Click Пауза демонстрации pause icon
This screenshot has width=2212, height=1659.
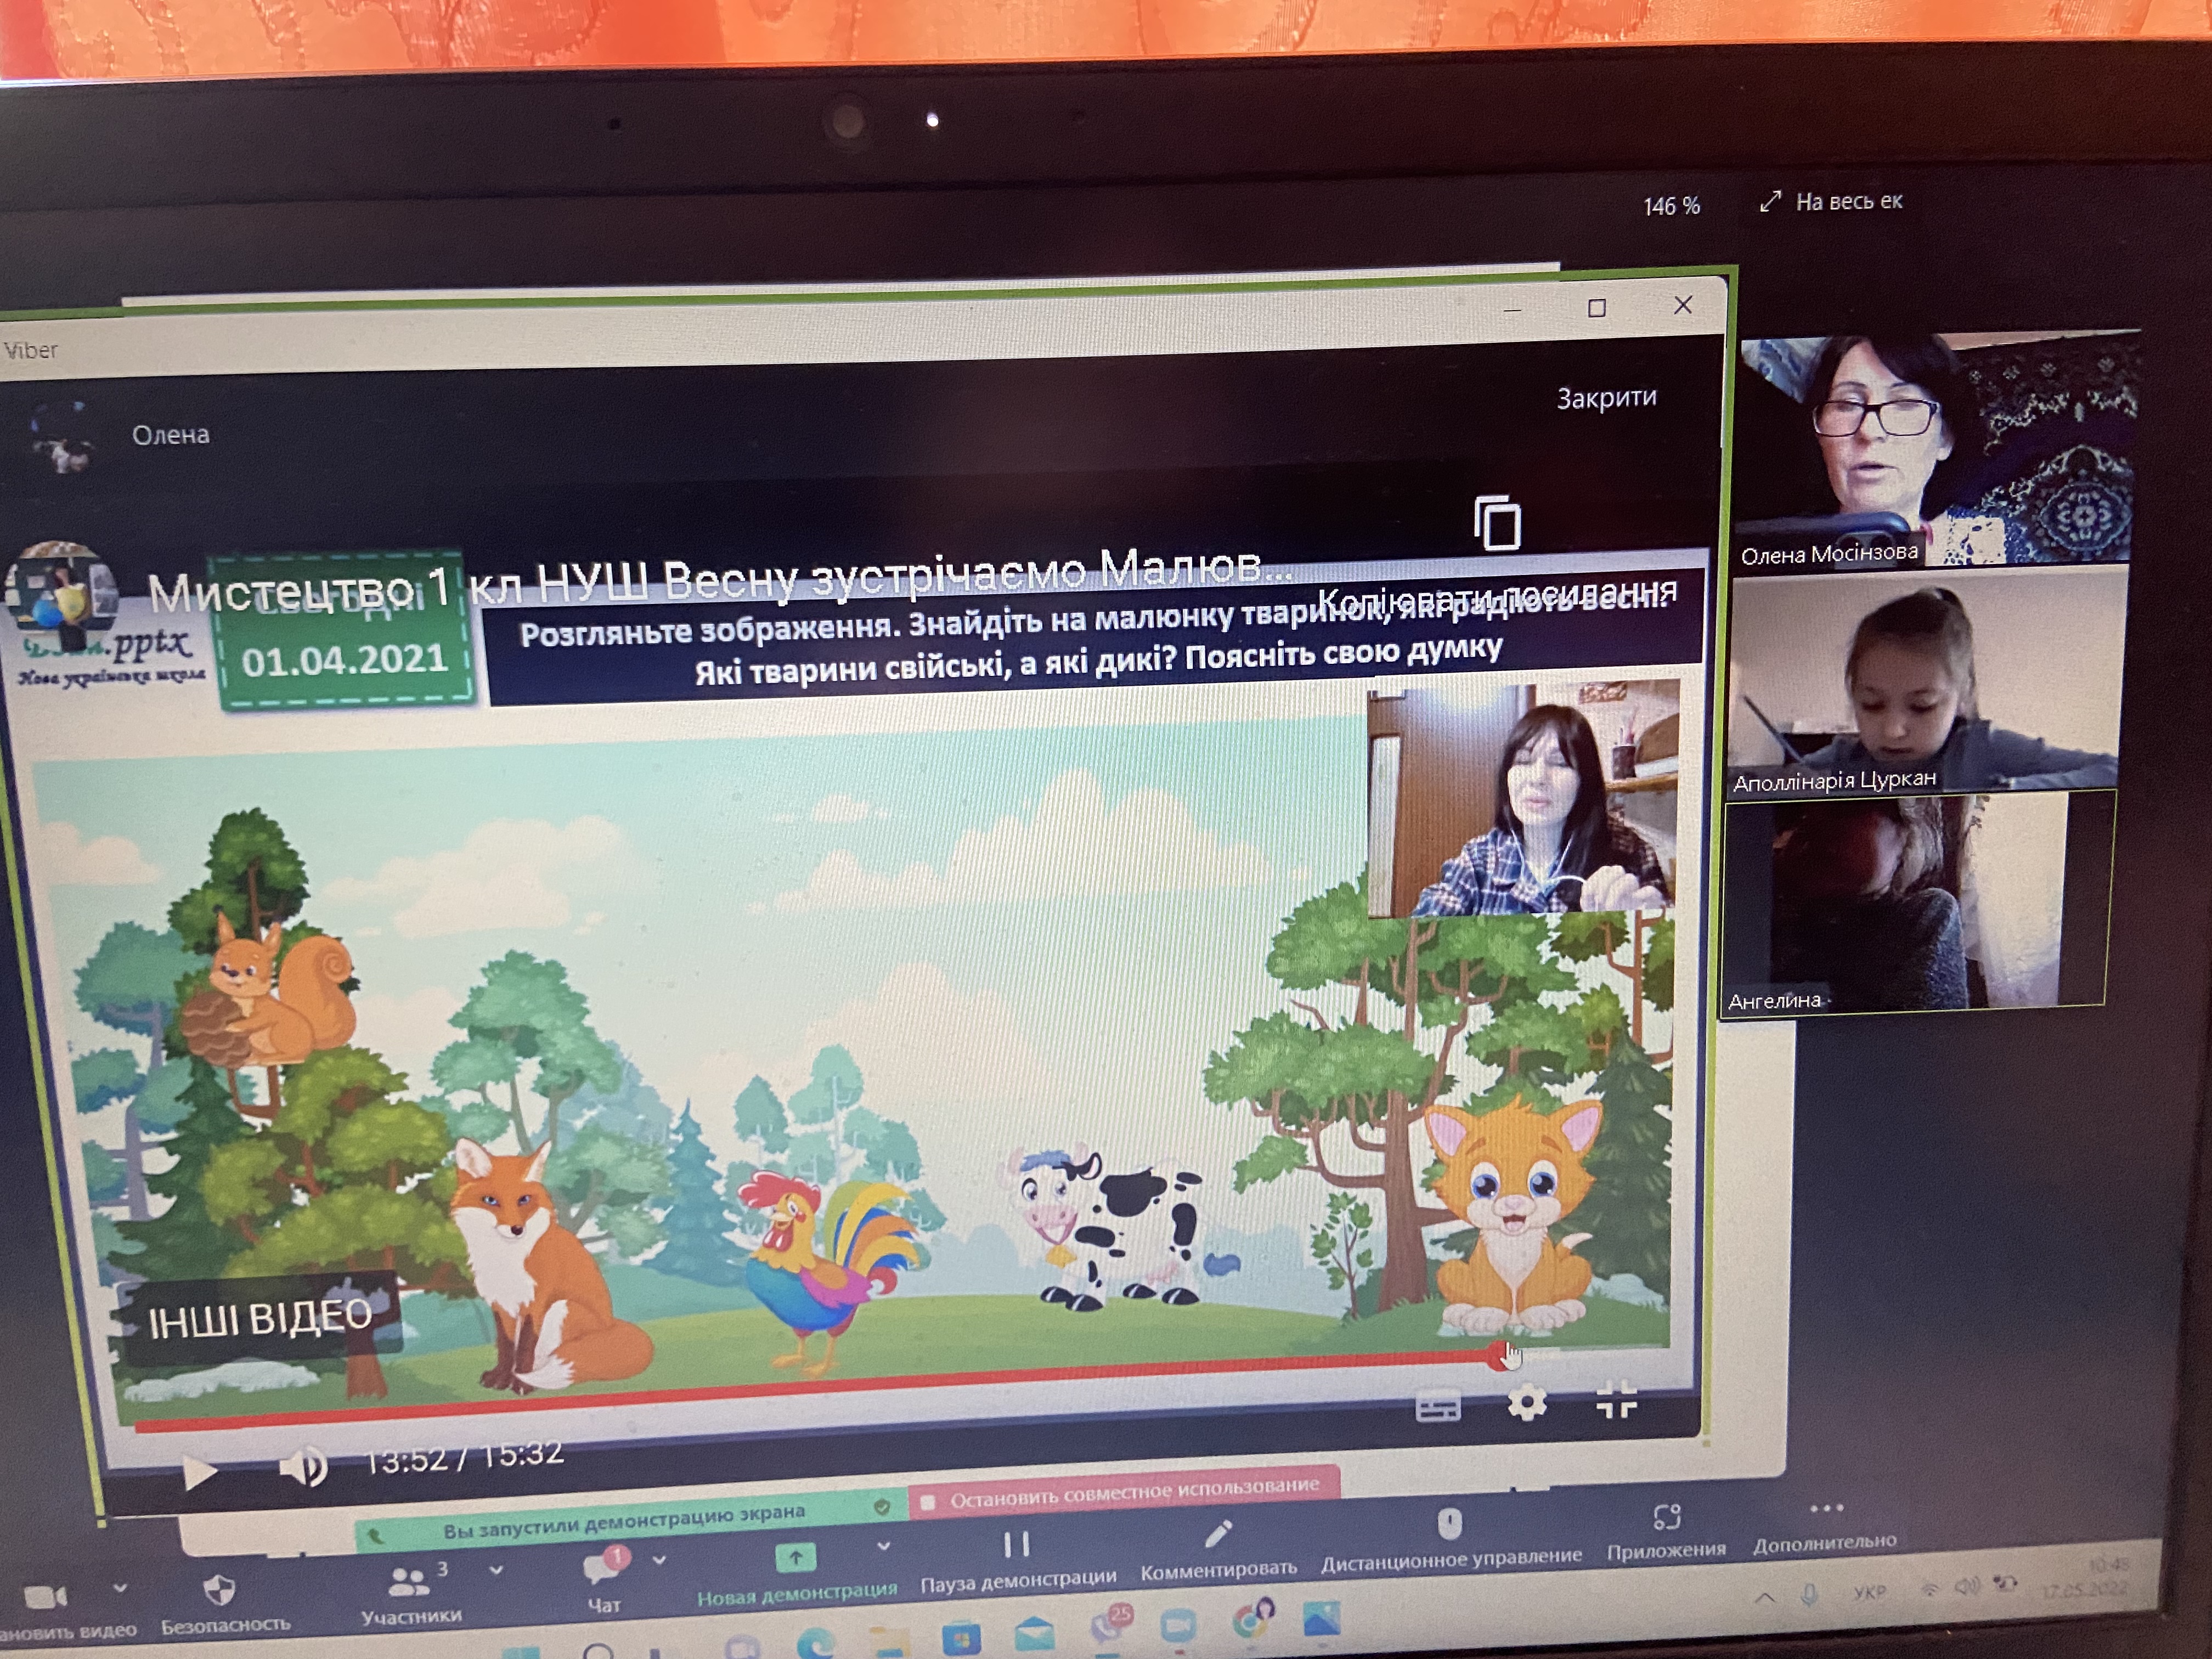(1017, 1545)
